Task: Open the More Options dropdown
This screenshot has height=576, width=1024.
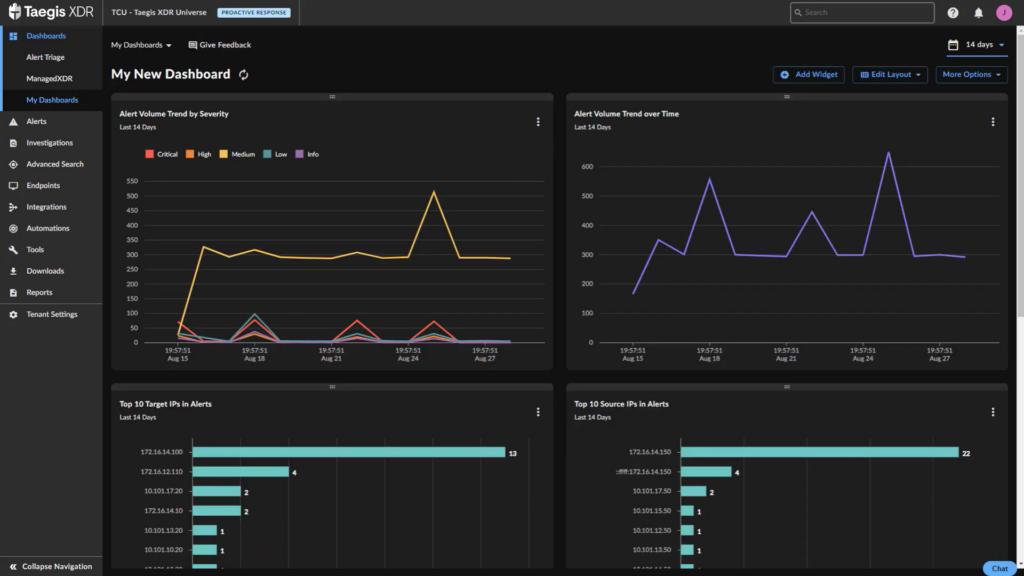Action: point(971,74)
